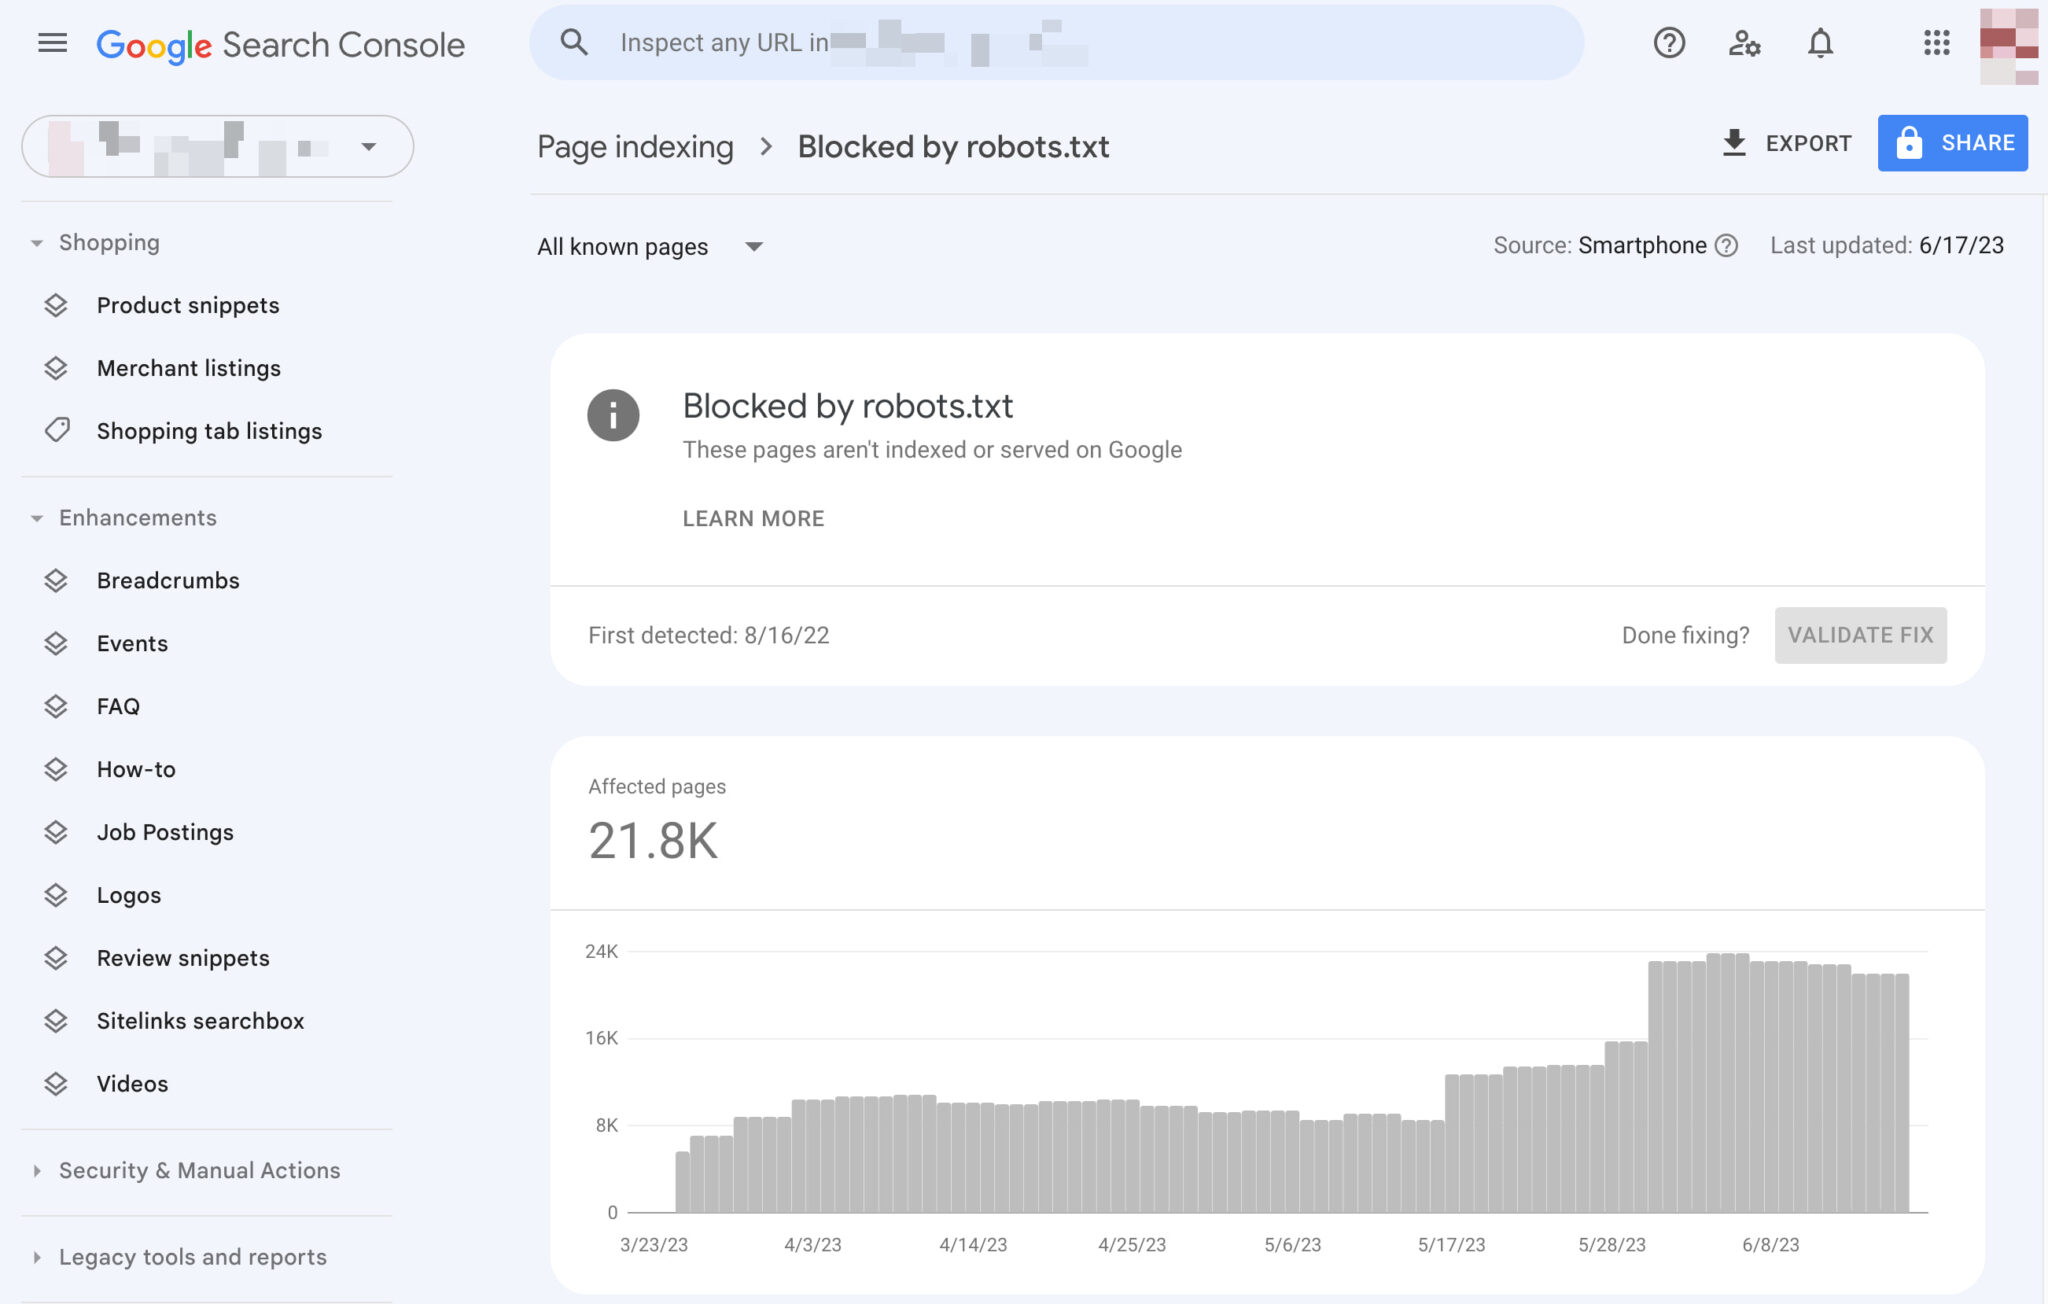Open the Breadcrumbs enhancement report
The height and width of the screenshot is (1304, 2048).
pos(168,581)
